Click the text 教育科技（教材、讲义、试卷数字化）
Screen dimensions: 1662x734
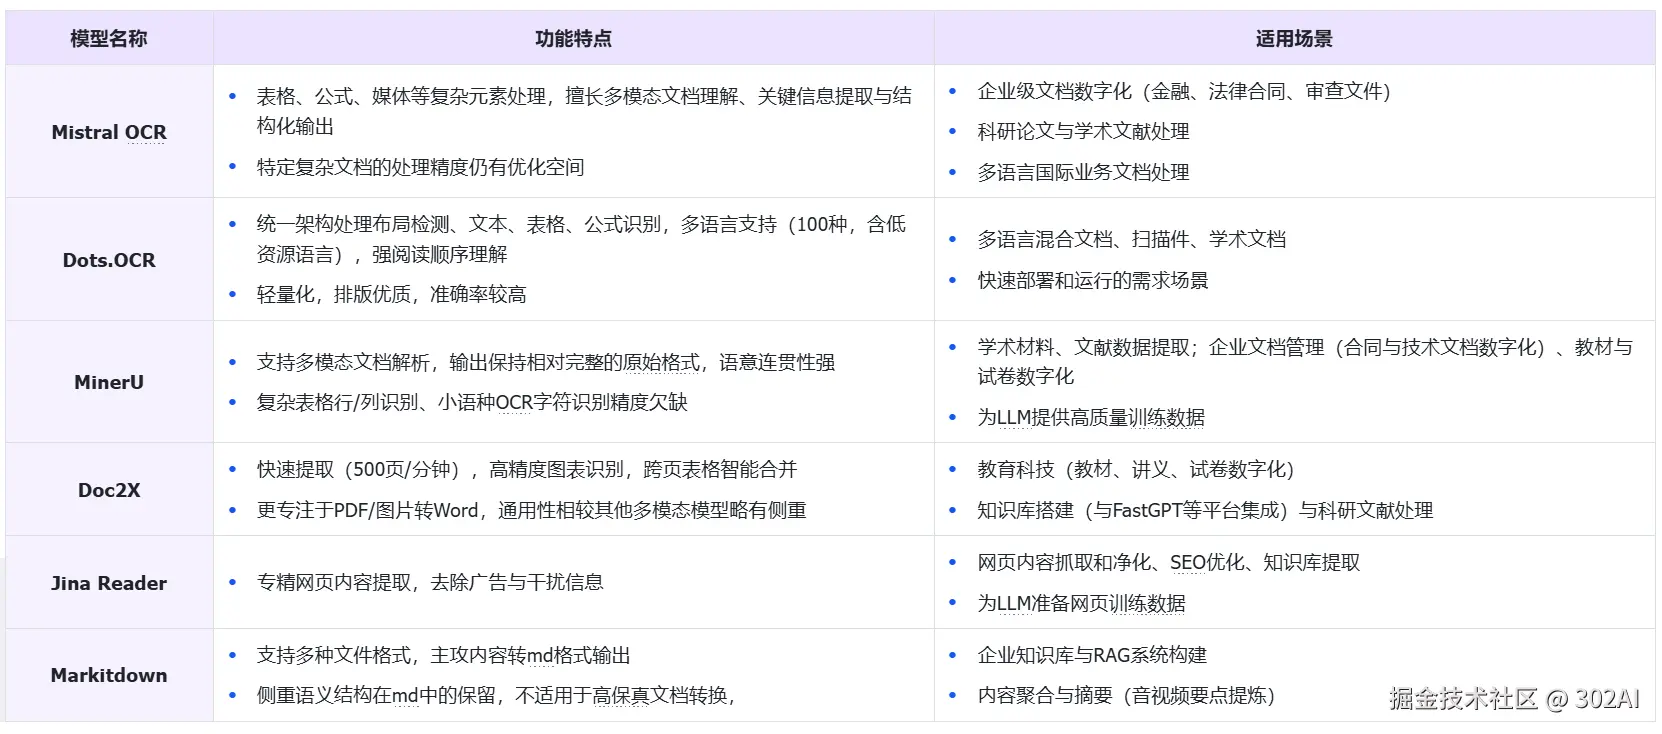coord(1136,469)
